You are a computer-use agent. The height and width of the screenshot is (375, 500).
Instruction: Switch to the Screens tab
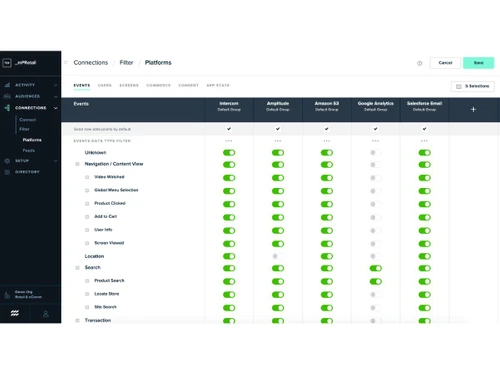pos(129,85)
